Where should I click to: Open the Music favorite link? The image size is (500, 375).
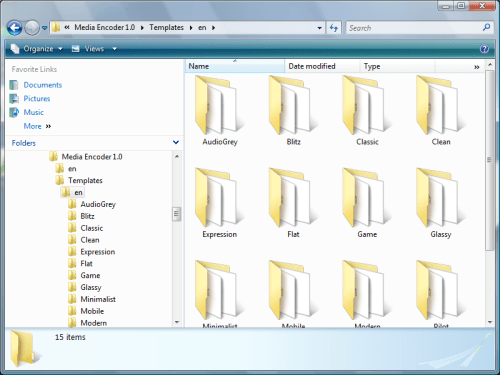tap(33, 112)
